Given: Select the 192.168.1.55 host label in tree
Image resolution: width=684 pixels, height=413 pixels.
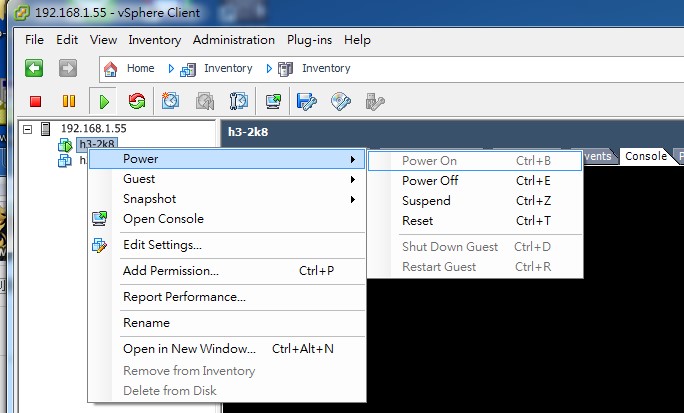Looking at the screenshot, I should tap(94, 128).
